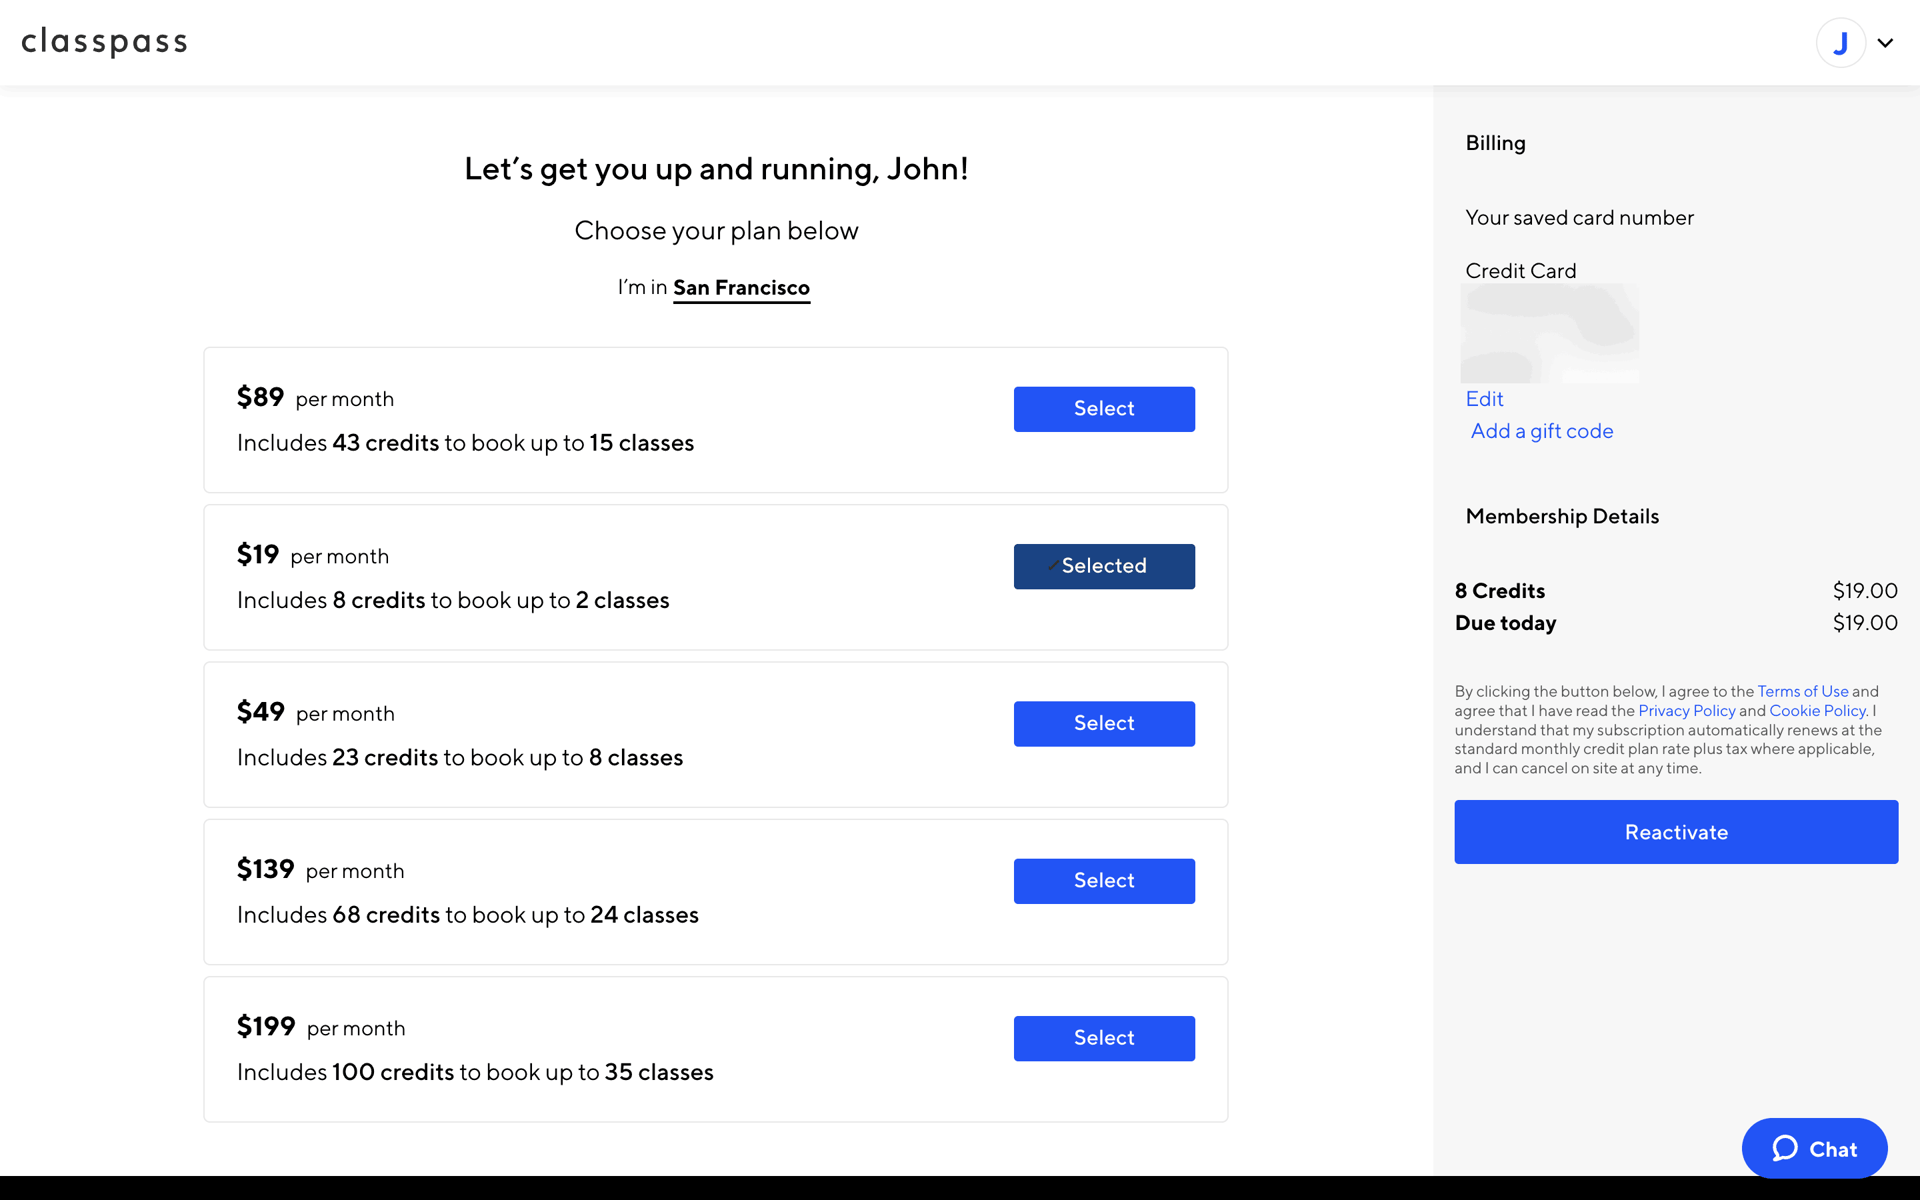The image size is (1920, 1200).
Task: Click the '43 credits' text
Action: pyautogui.click(x=385, y=443)
